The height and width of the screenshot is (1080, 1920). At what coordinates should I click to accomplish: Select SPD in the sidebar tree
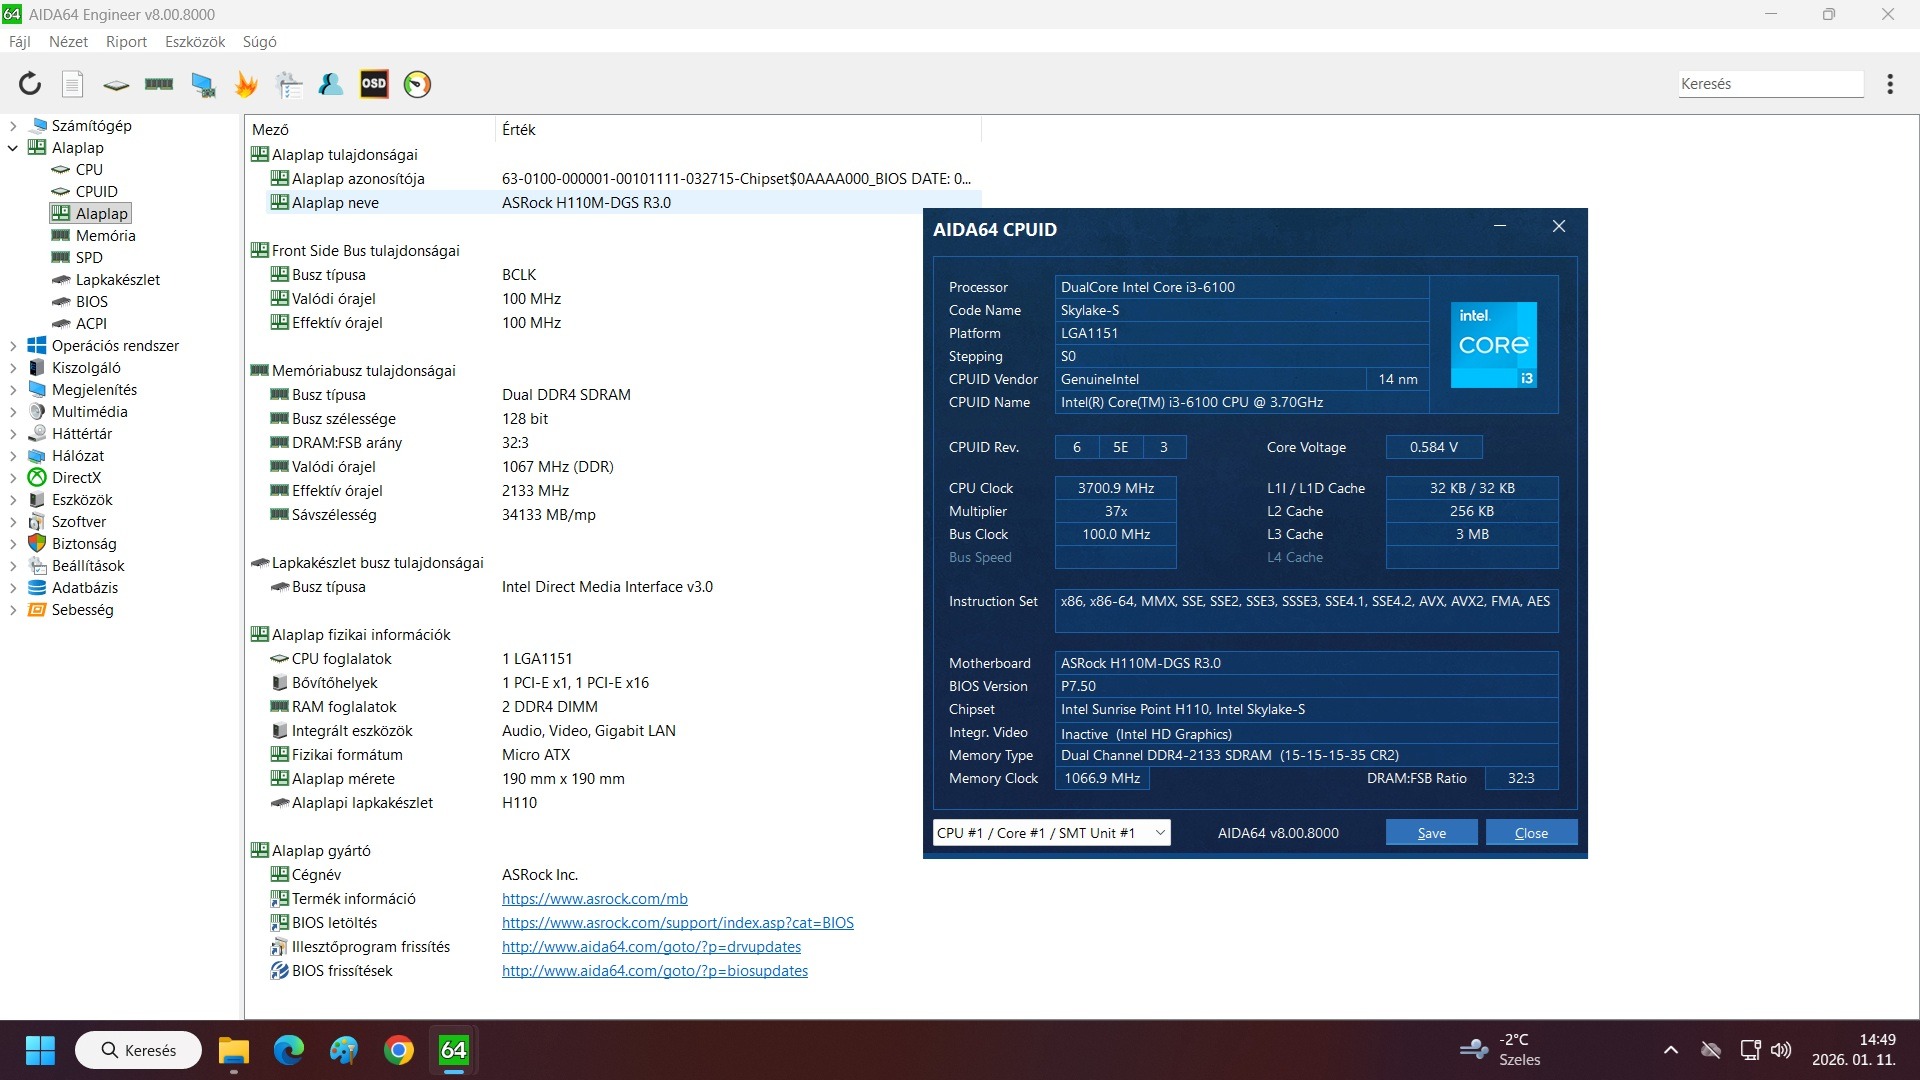(88, 257)
